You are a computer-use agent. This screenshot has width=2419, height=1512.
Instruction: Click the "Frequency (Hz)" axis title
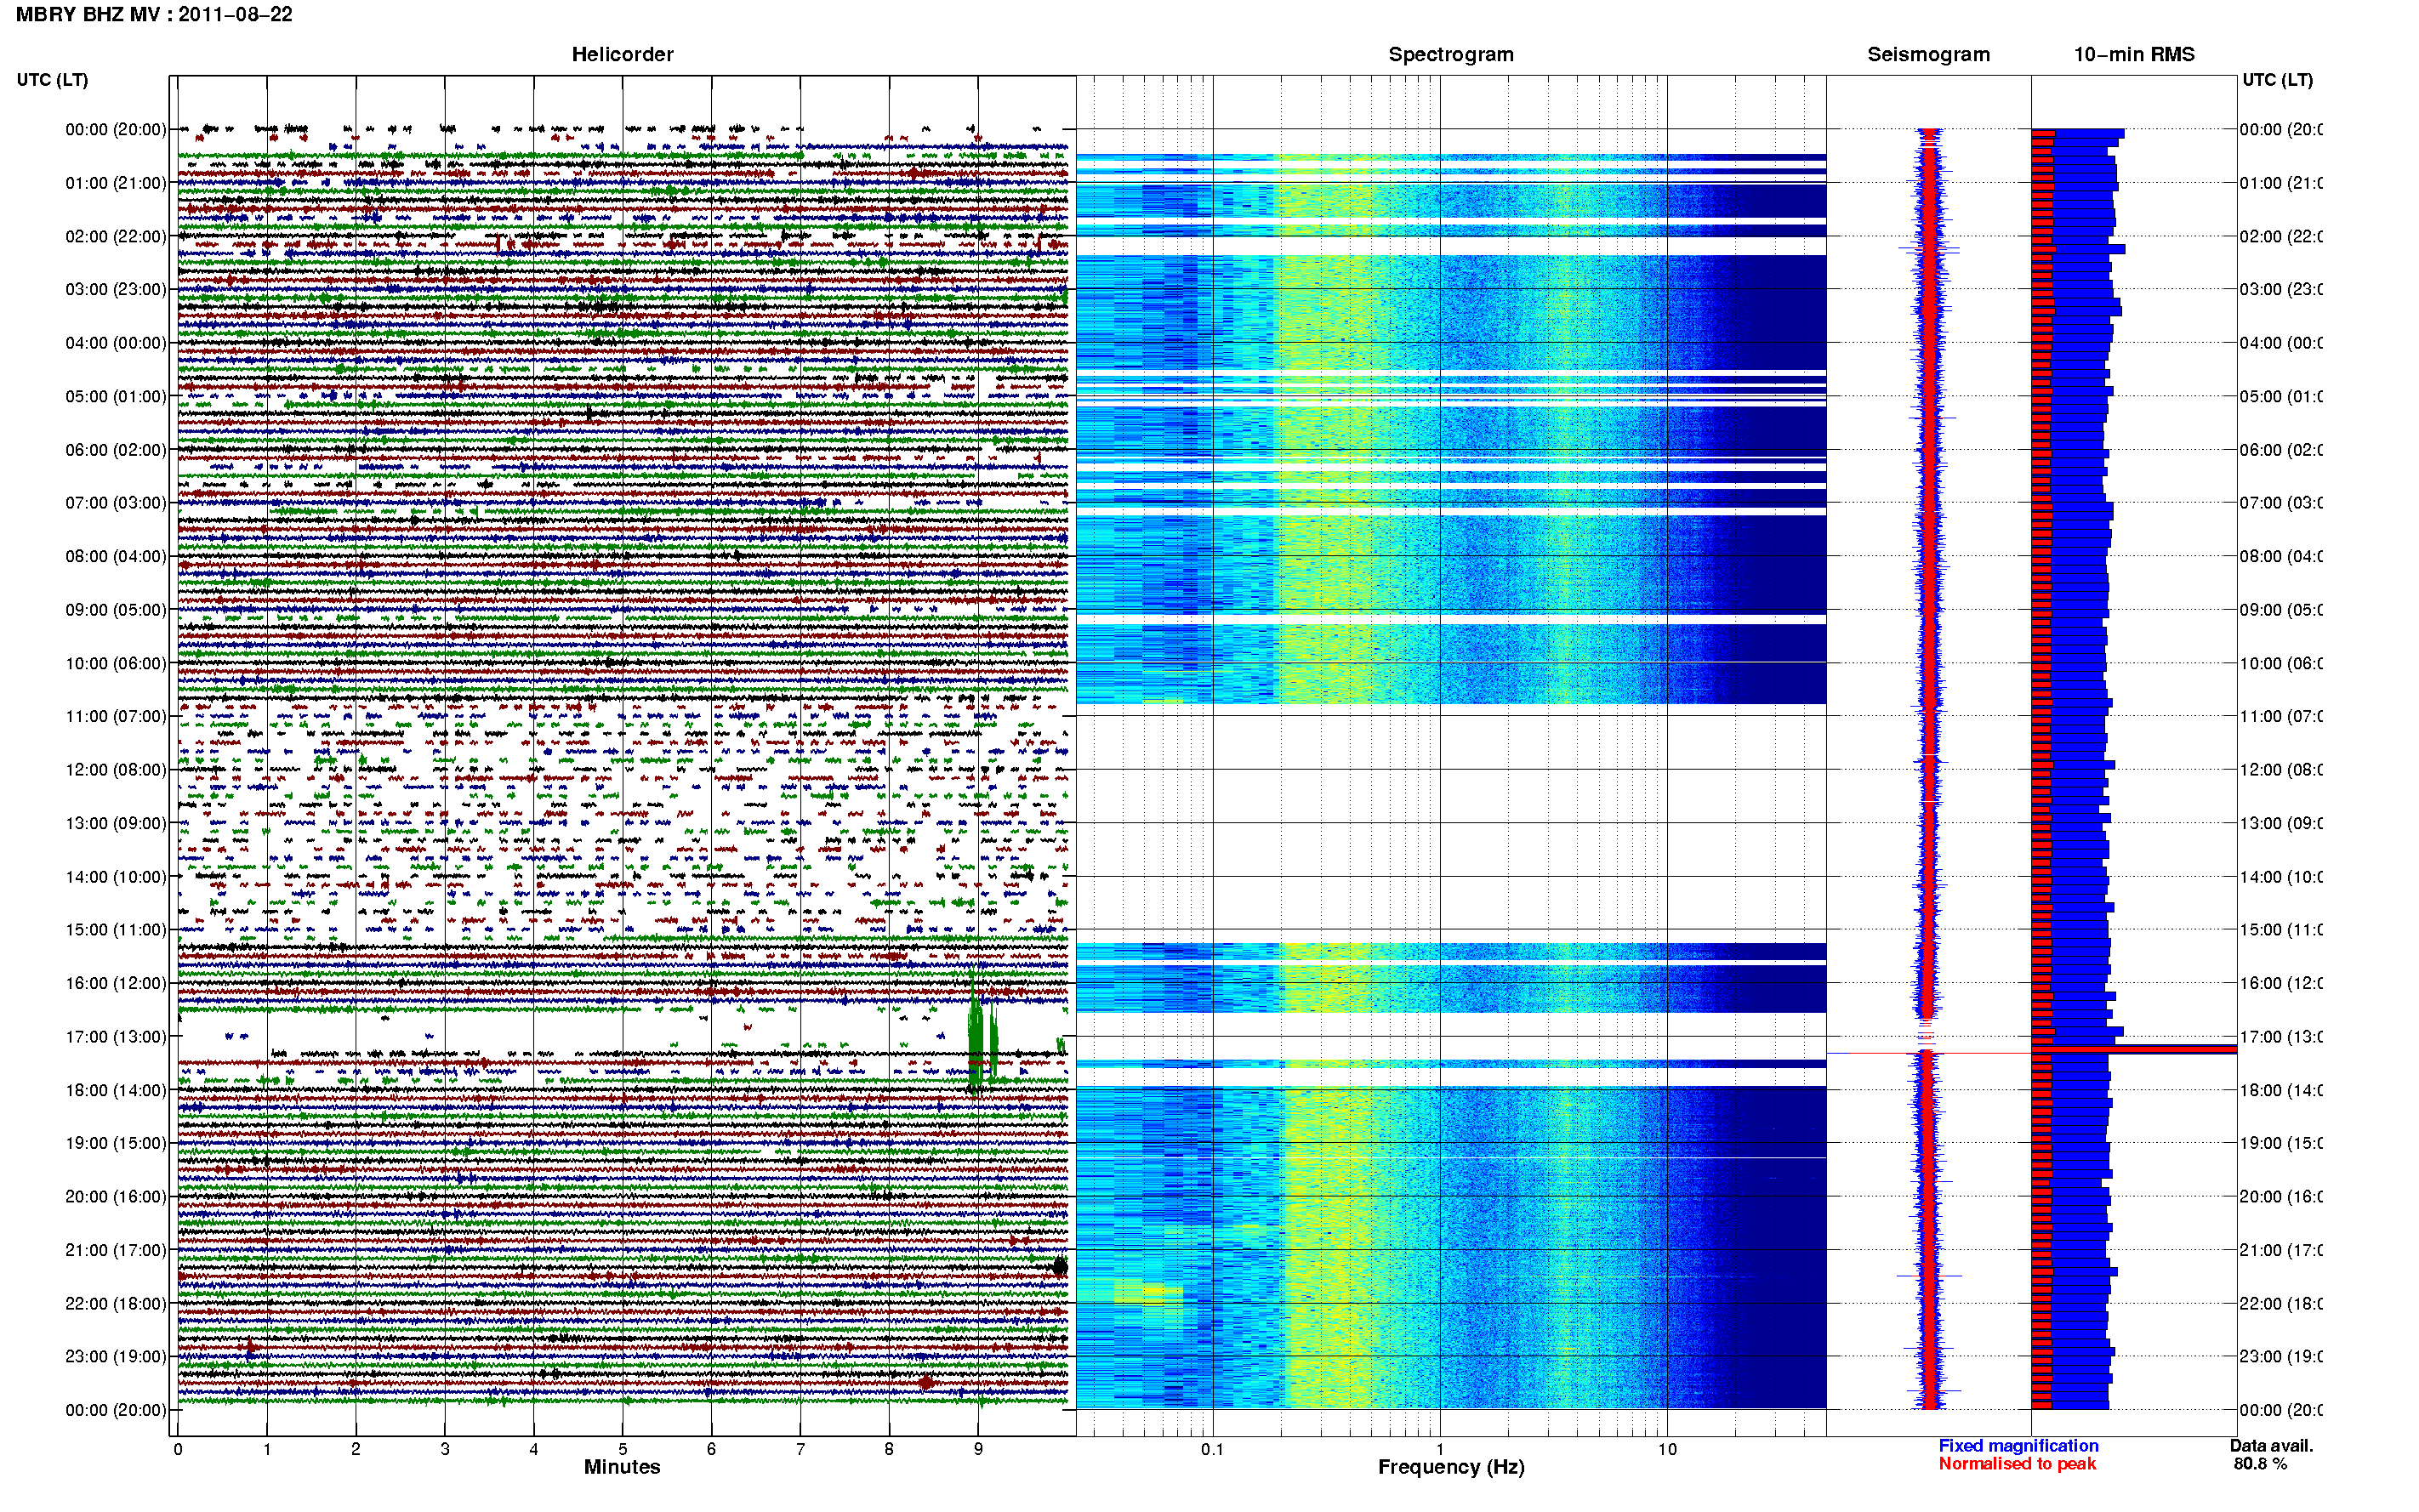[x=1451, y=1467]
